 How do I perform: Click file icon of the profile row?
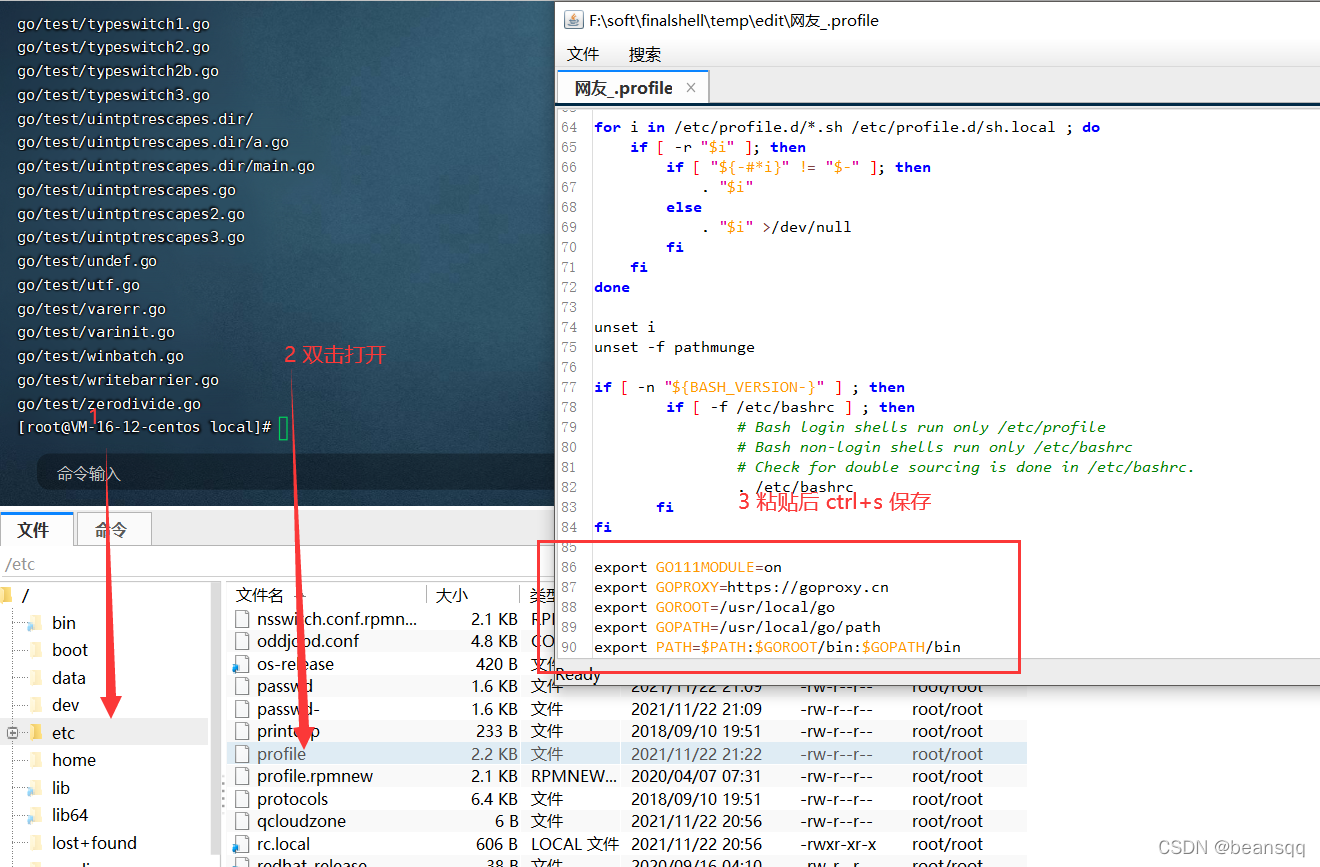click(x=241, y=754)
